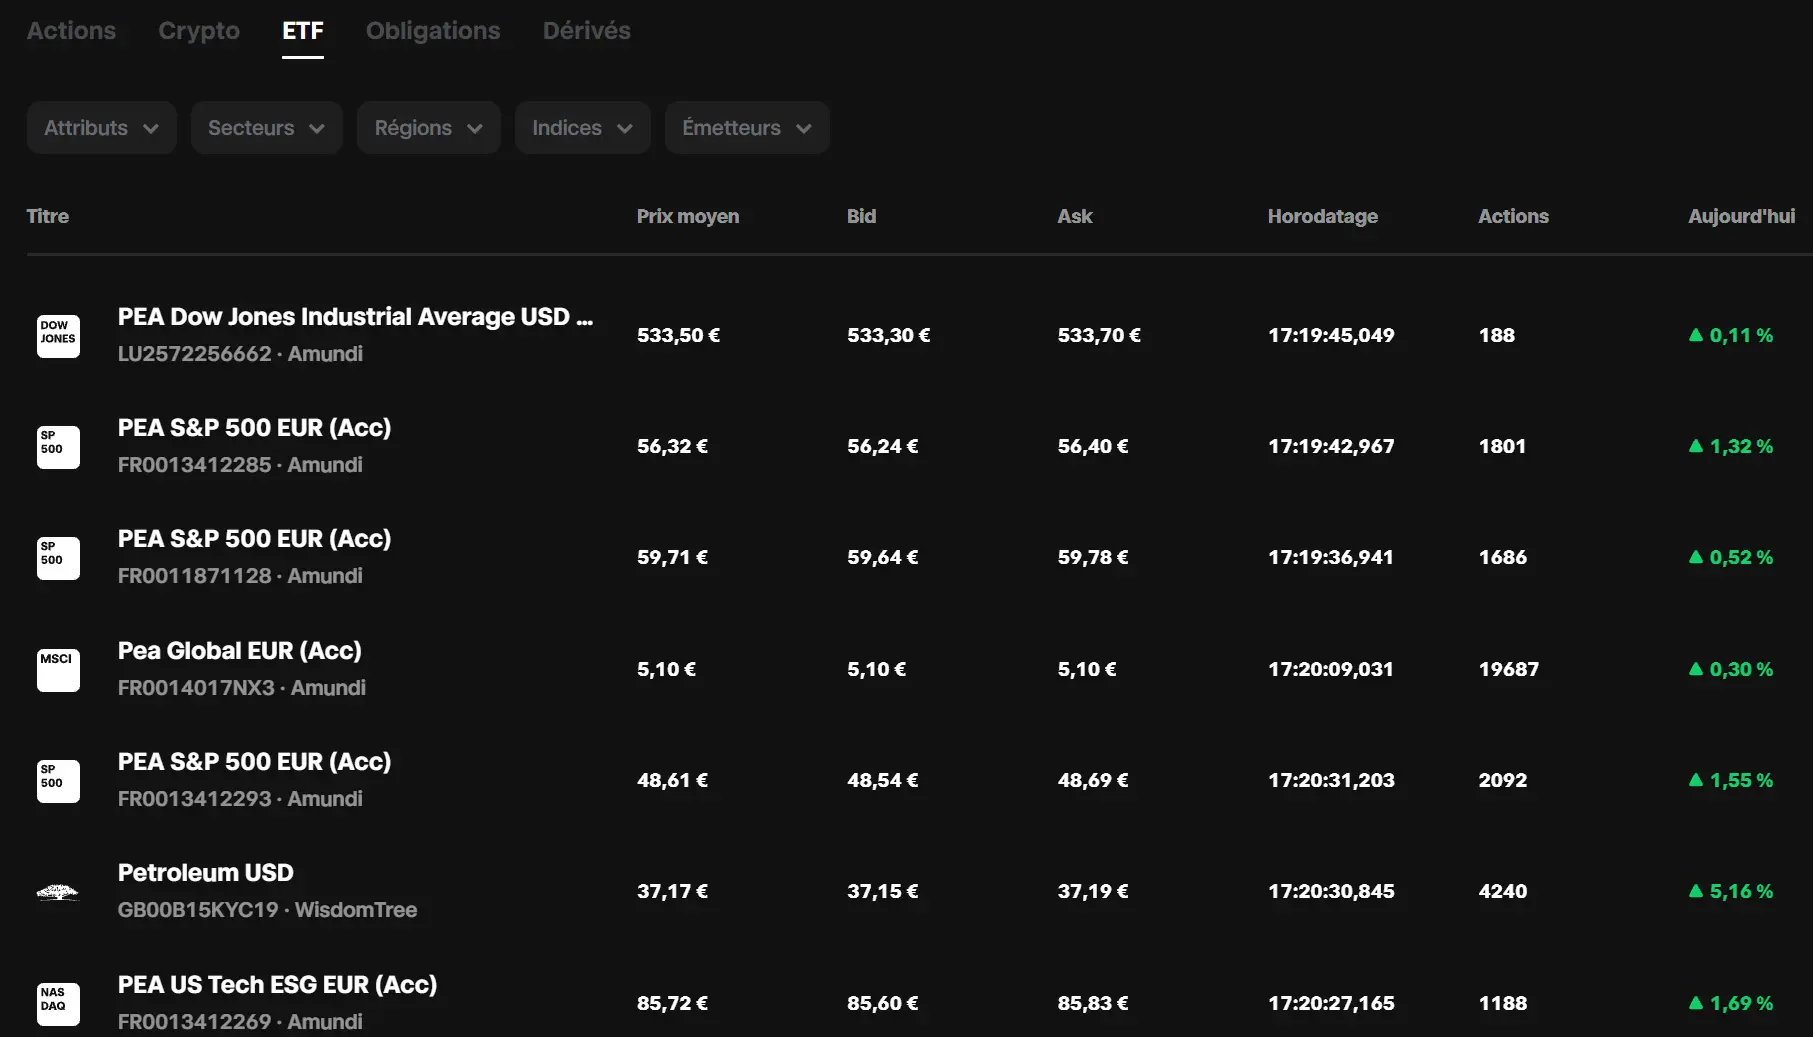
Task: Click green up arrow beside 5,16 %
Action: click(x=1695, y=891)
